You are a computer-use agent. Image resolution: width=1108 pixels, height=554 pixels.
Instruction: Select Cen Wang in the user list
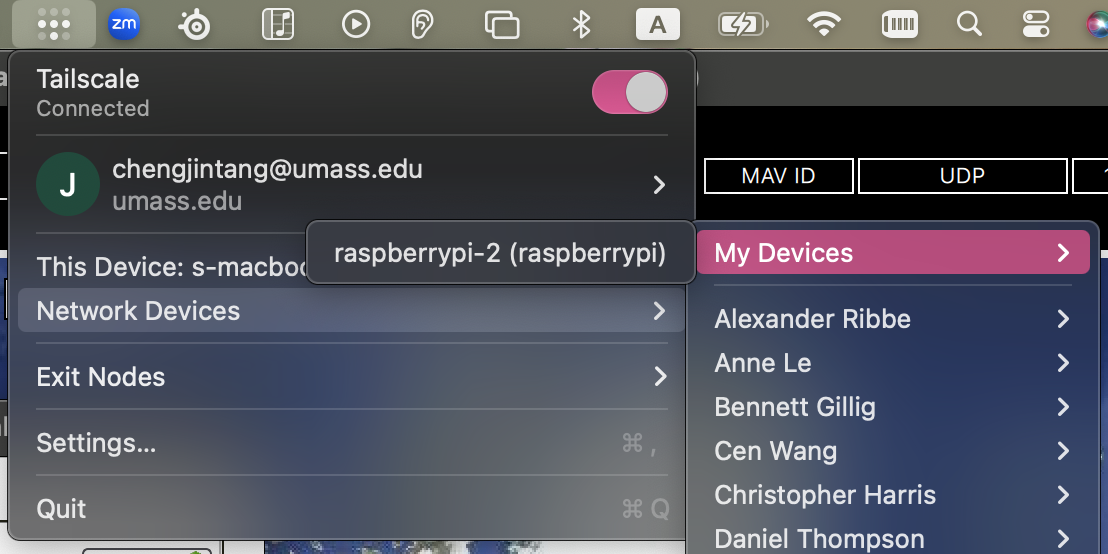(893, 451)
